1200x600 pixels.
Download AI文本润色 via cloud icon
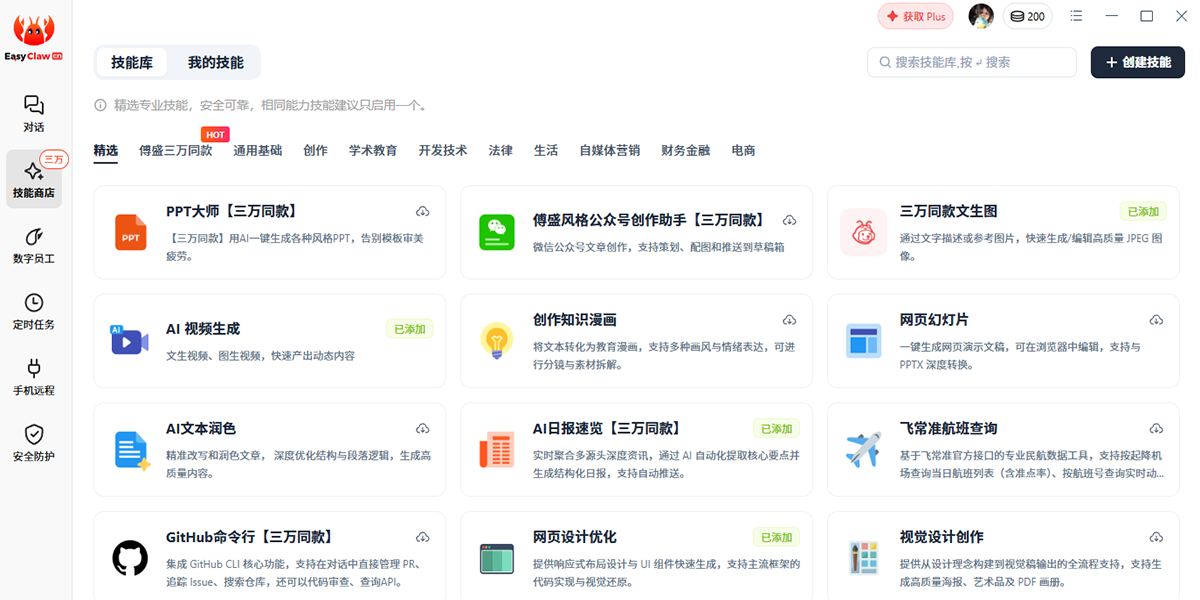(x=423, y=429)
